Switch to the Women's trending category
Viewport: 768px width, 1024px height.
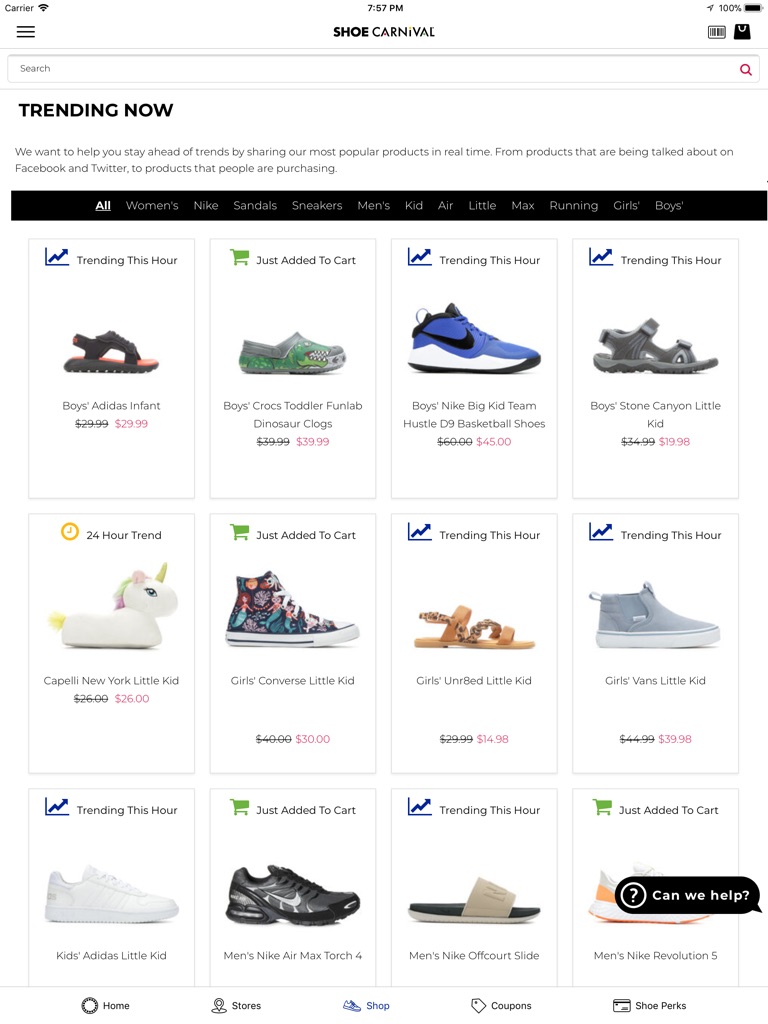coord(152,205)
